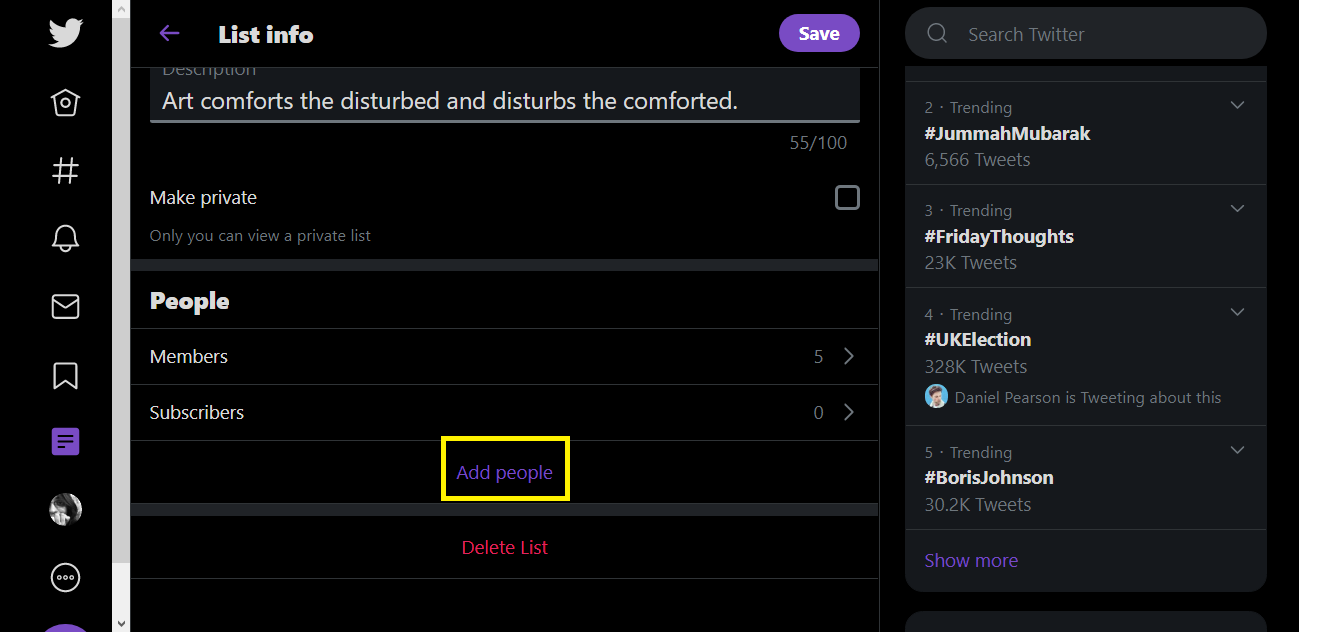Open the Subscribers row
The width and height of the screenshot is (1317, 632).
(504, 412)
